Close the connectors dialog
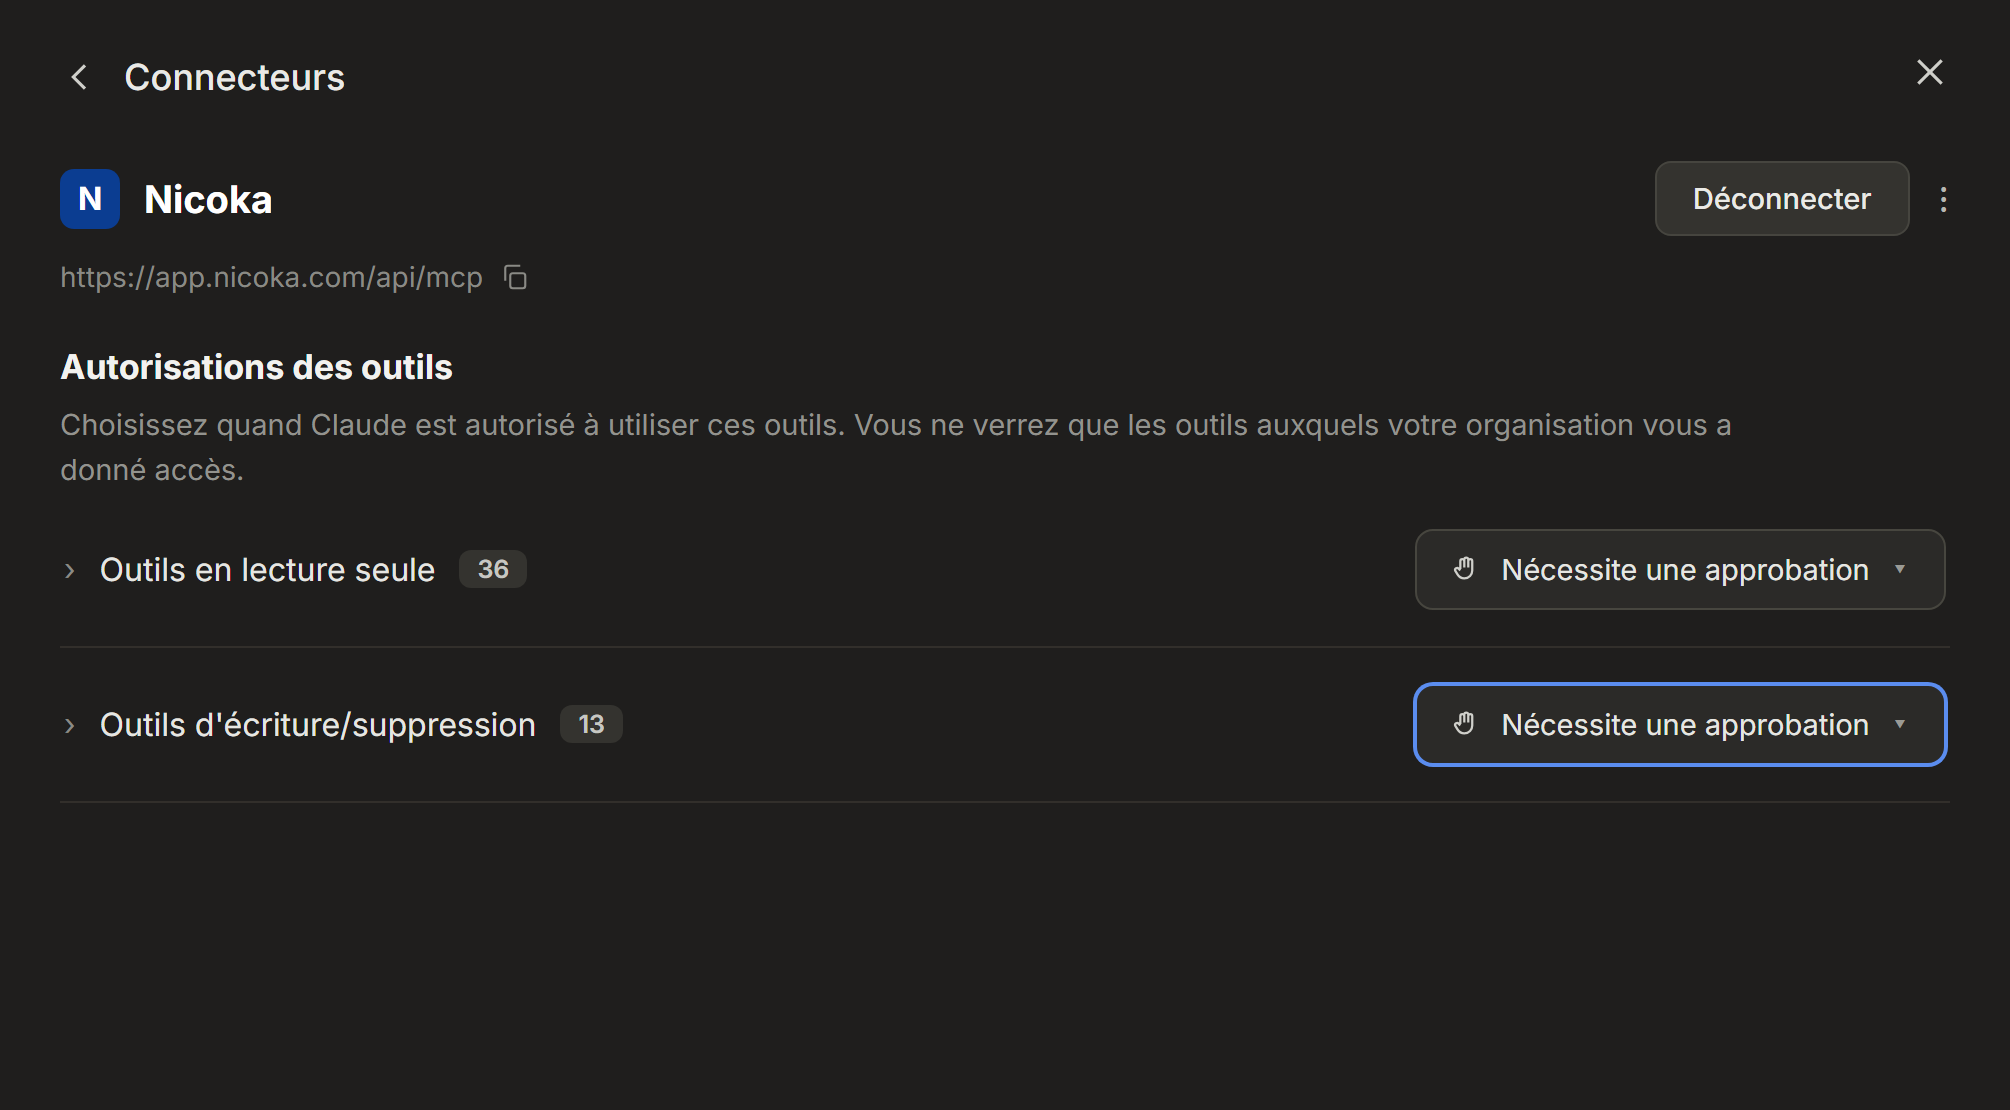2010x1110 pixels. tap(1929, 72)
